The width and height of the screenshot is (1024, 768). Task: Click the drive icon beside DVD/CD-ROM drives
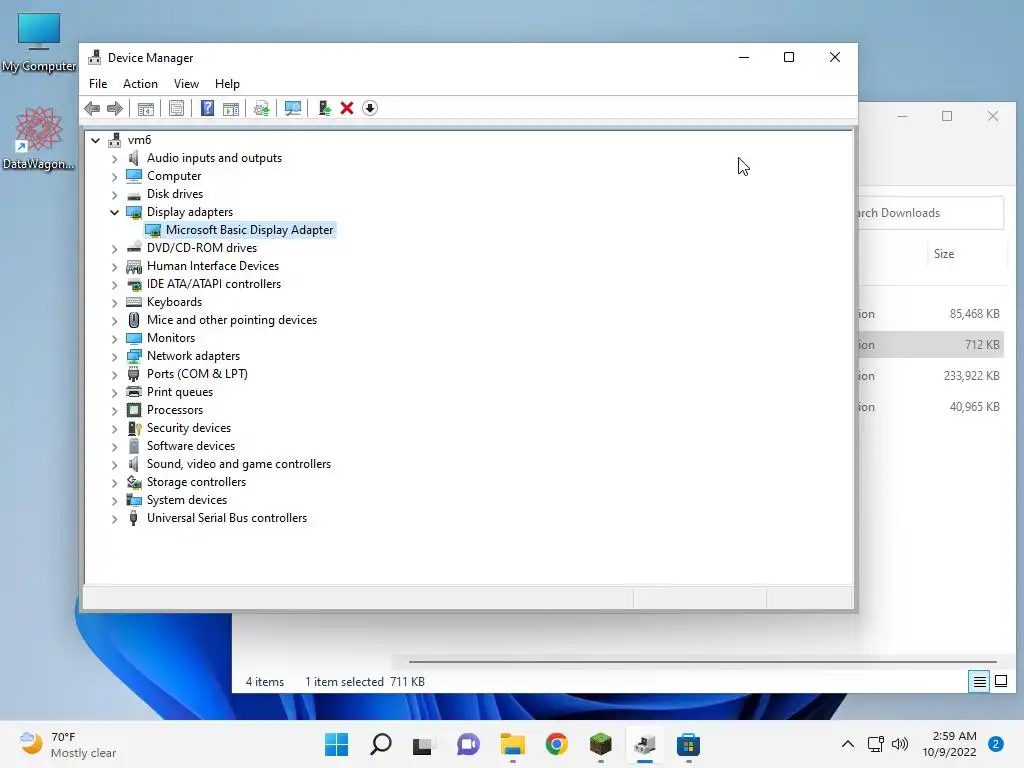(x=134, y=248)
